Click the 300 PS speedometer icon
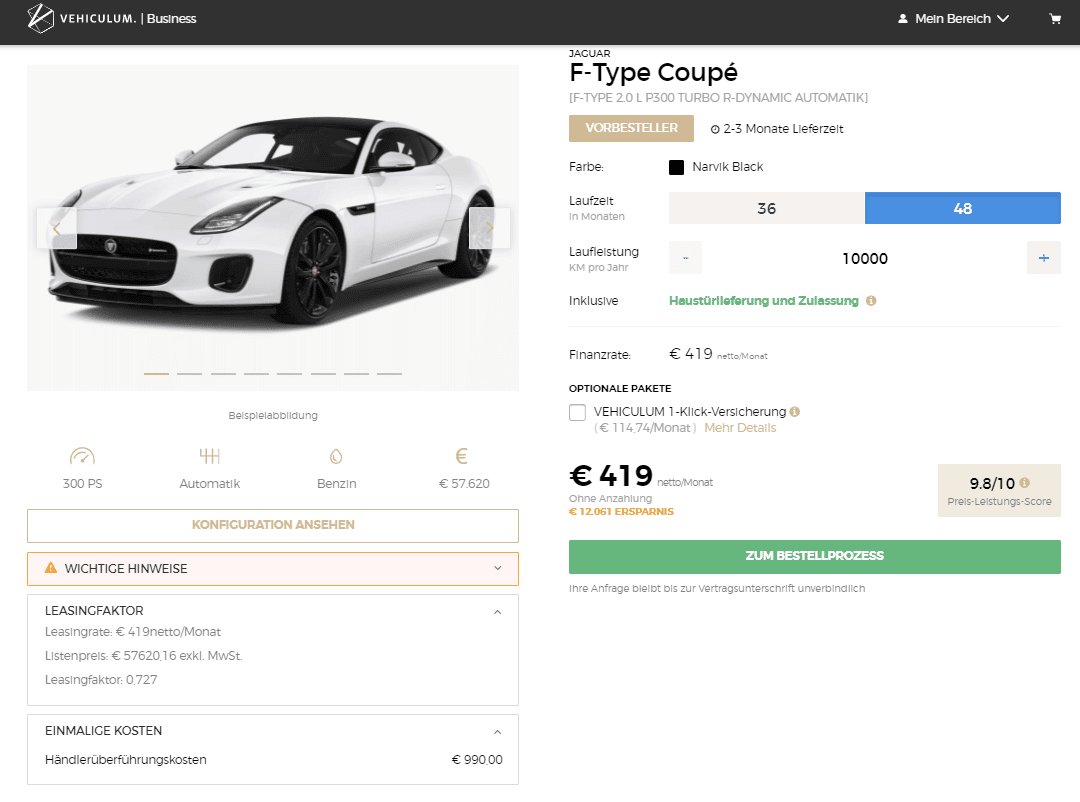This screenshot has height=802, width=1080. 82,456
